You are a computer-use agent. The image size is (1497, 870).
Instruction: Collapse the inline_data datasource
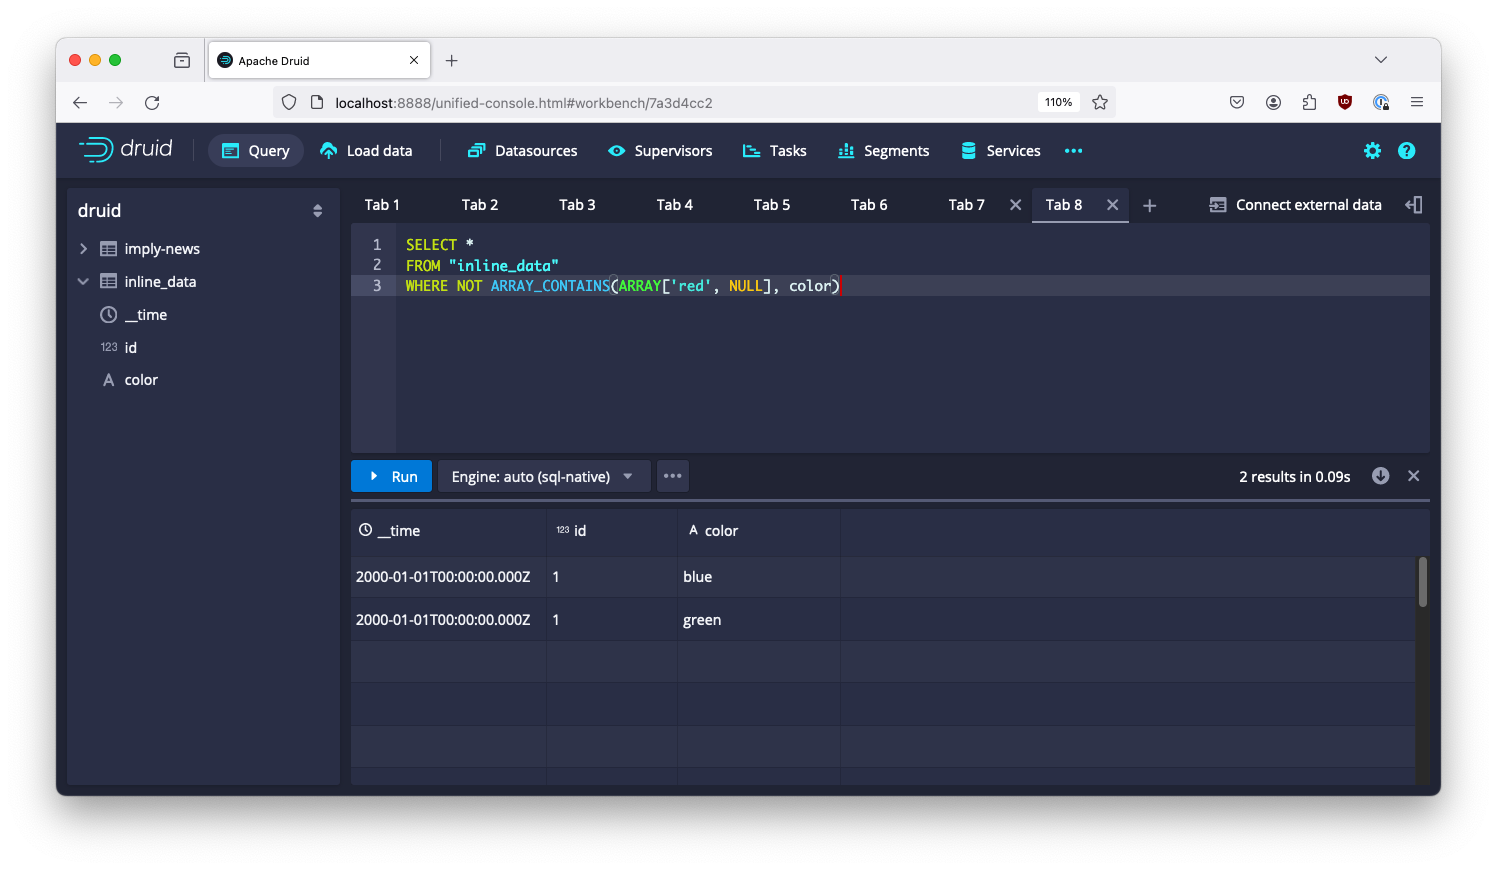82,281
